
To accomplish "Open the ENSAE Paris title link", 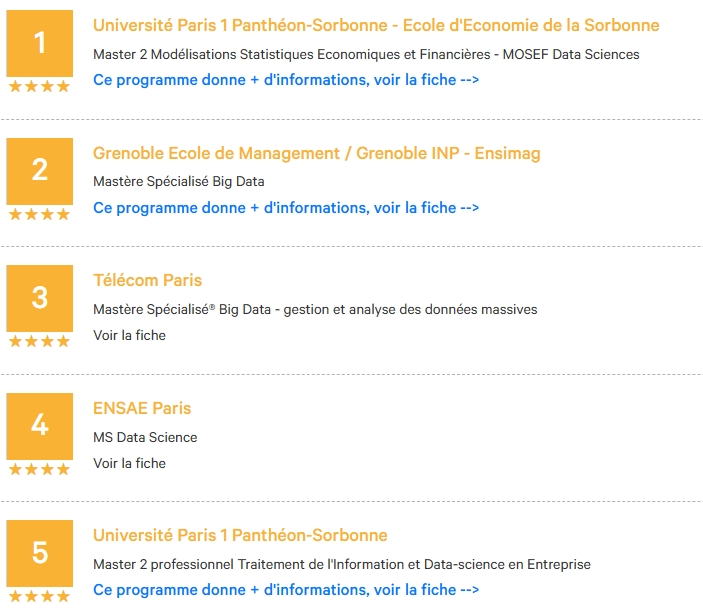I will [142, 408].
